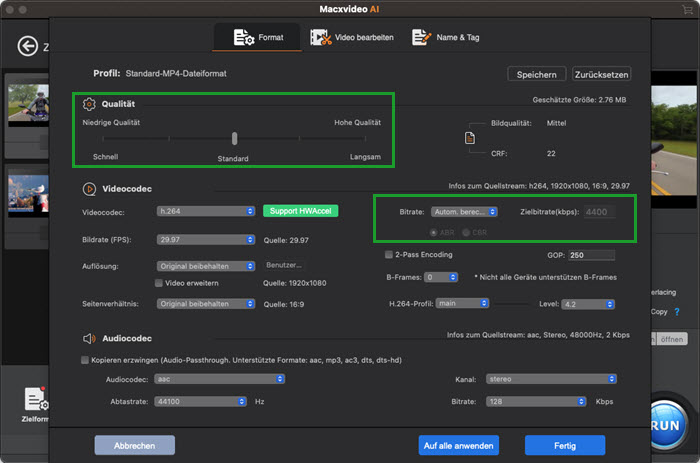Confirm with the Fertig button
The image size is (700, 463).
(x=565, y=445)
